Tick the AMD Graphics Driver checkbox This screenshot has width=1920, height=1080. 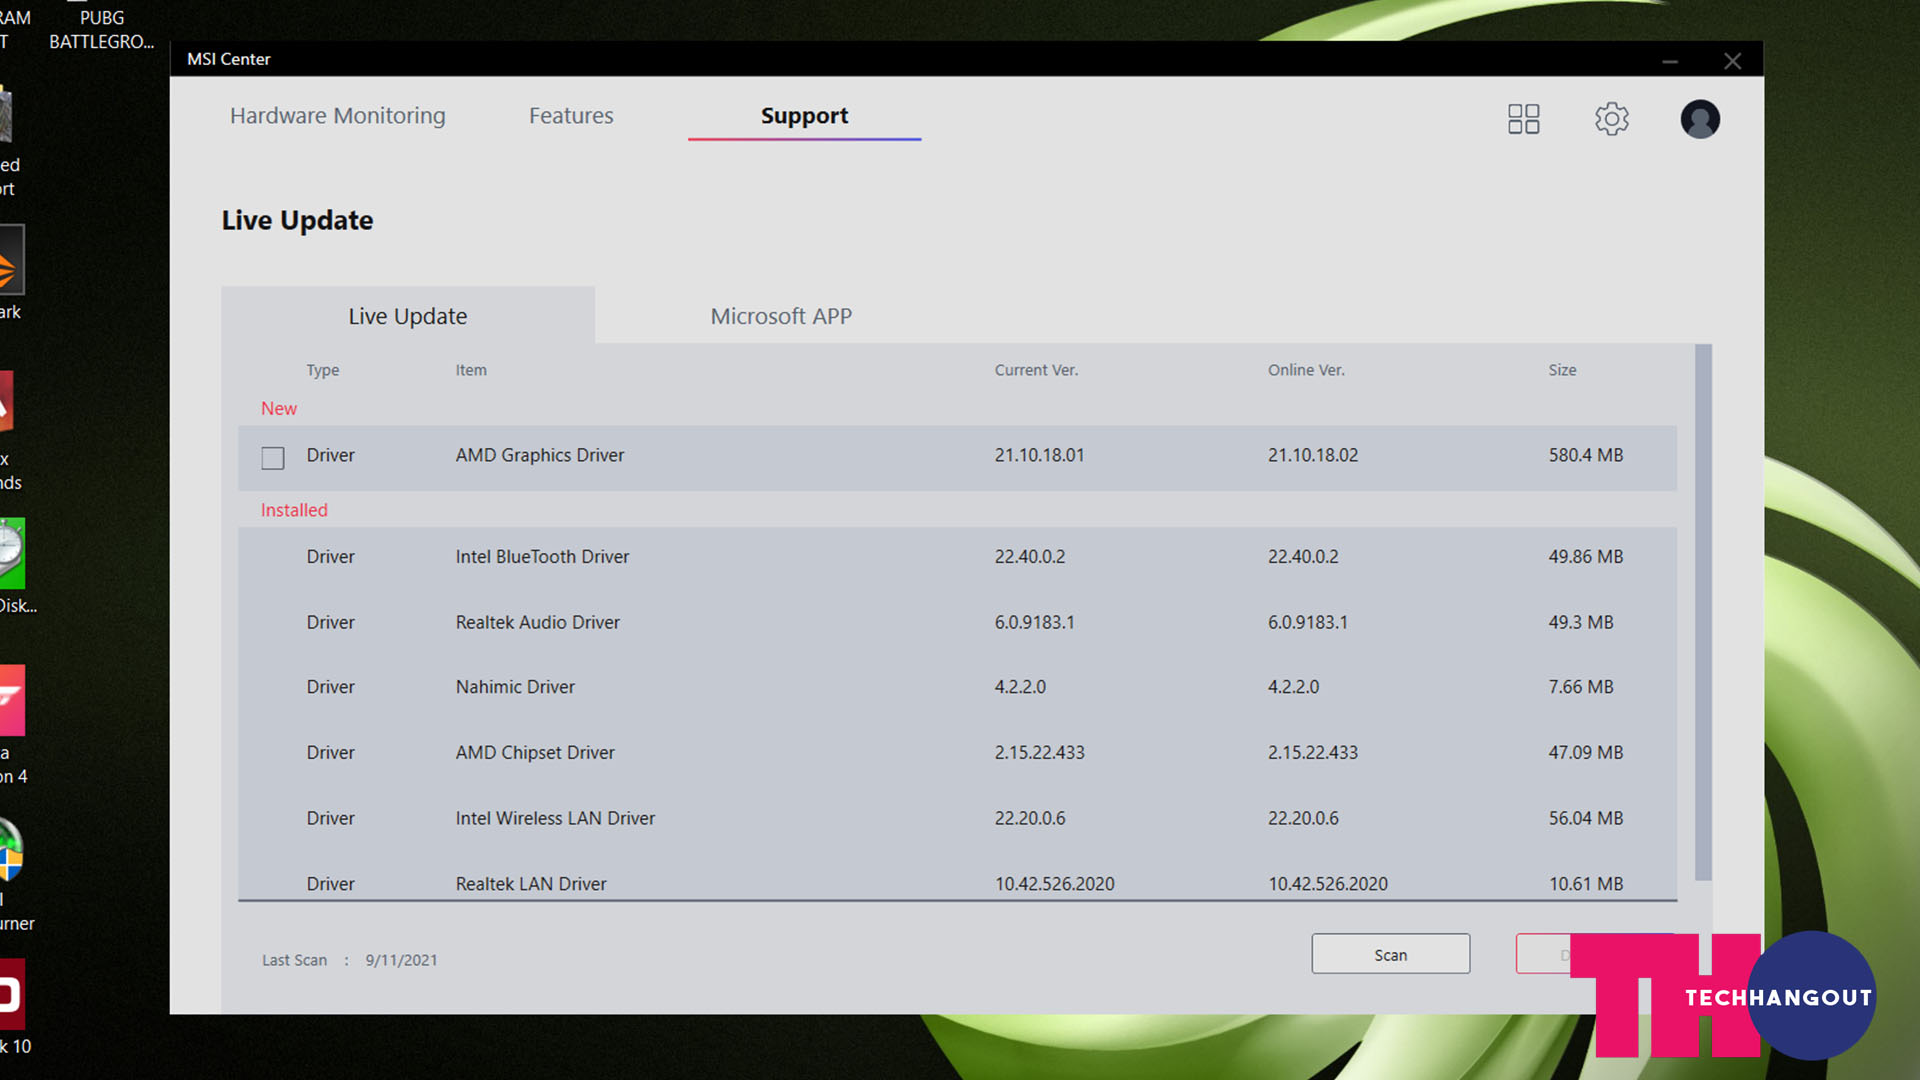pyautogui.click(x=273, y=458)
